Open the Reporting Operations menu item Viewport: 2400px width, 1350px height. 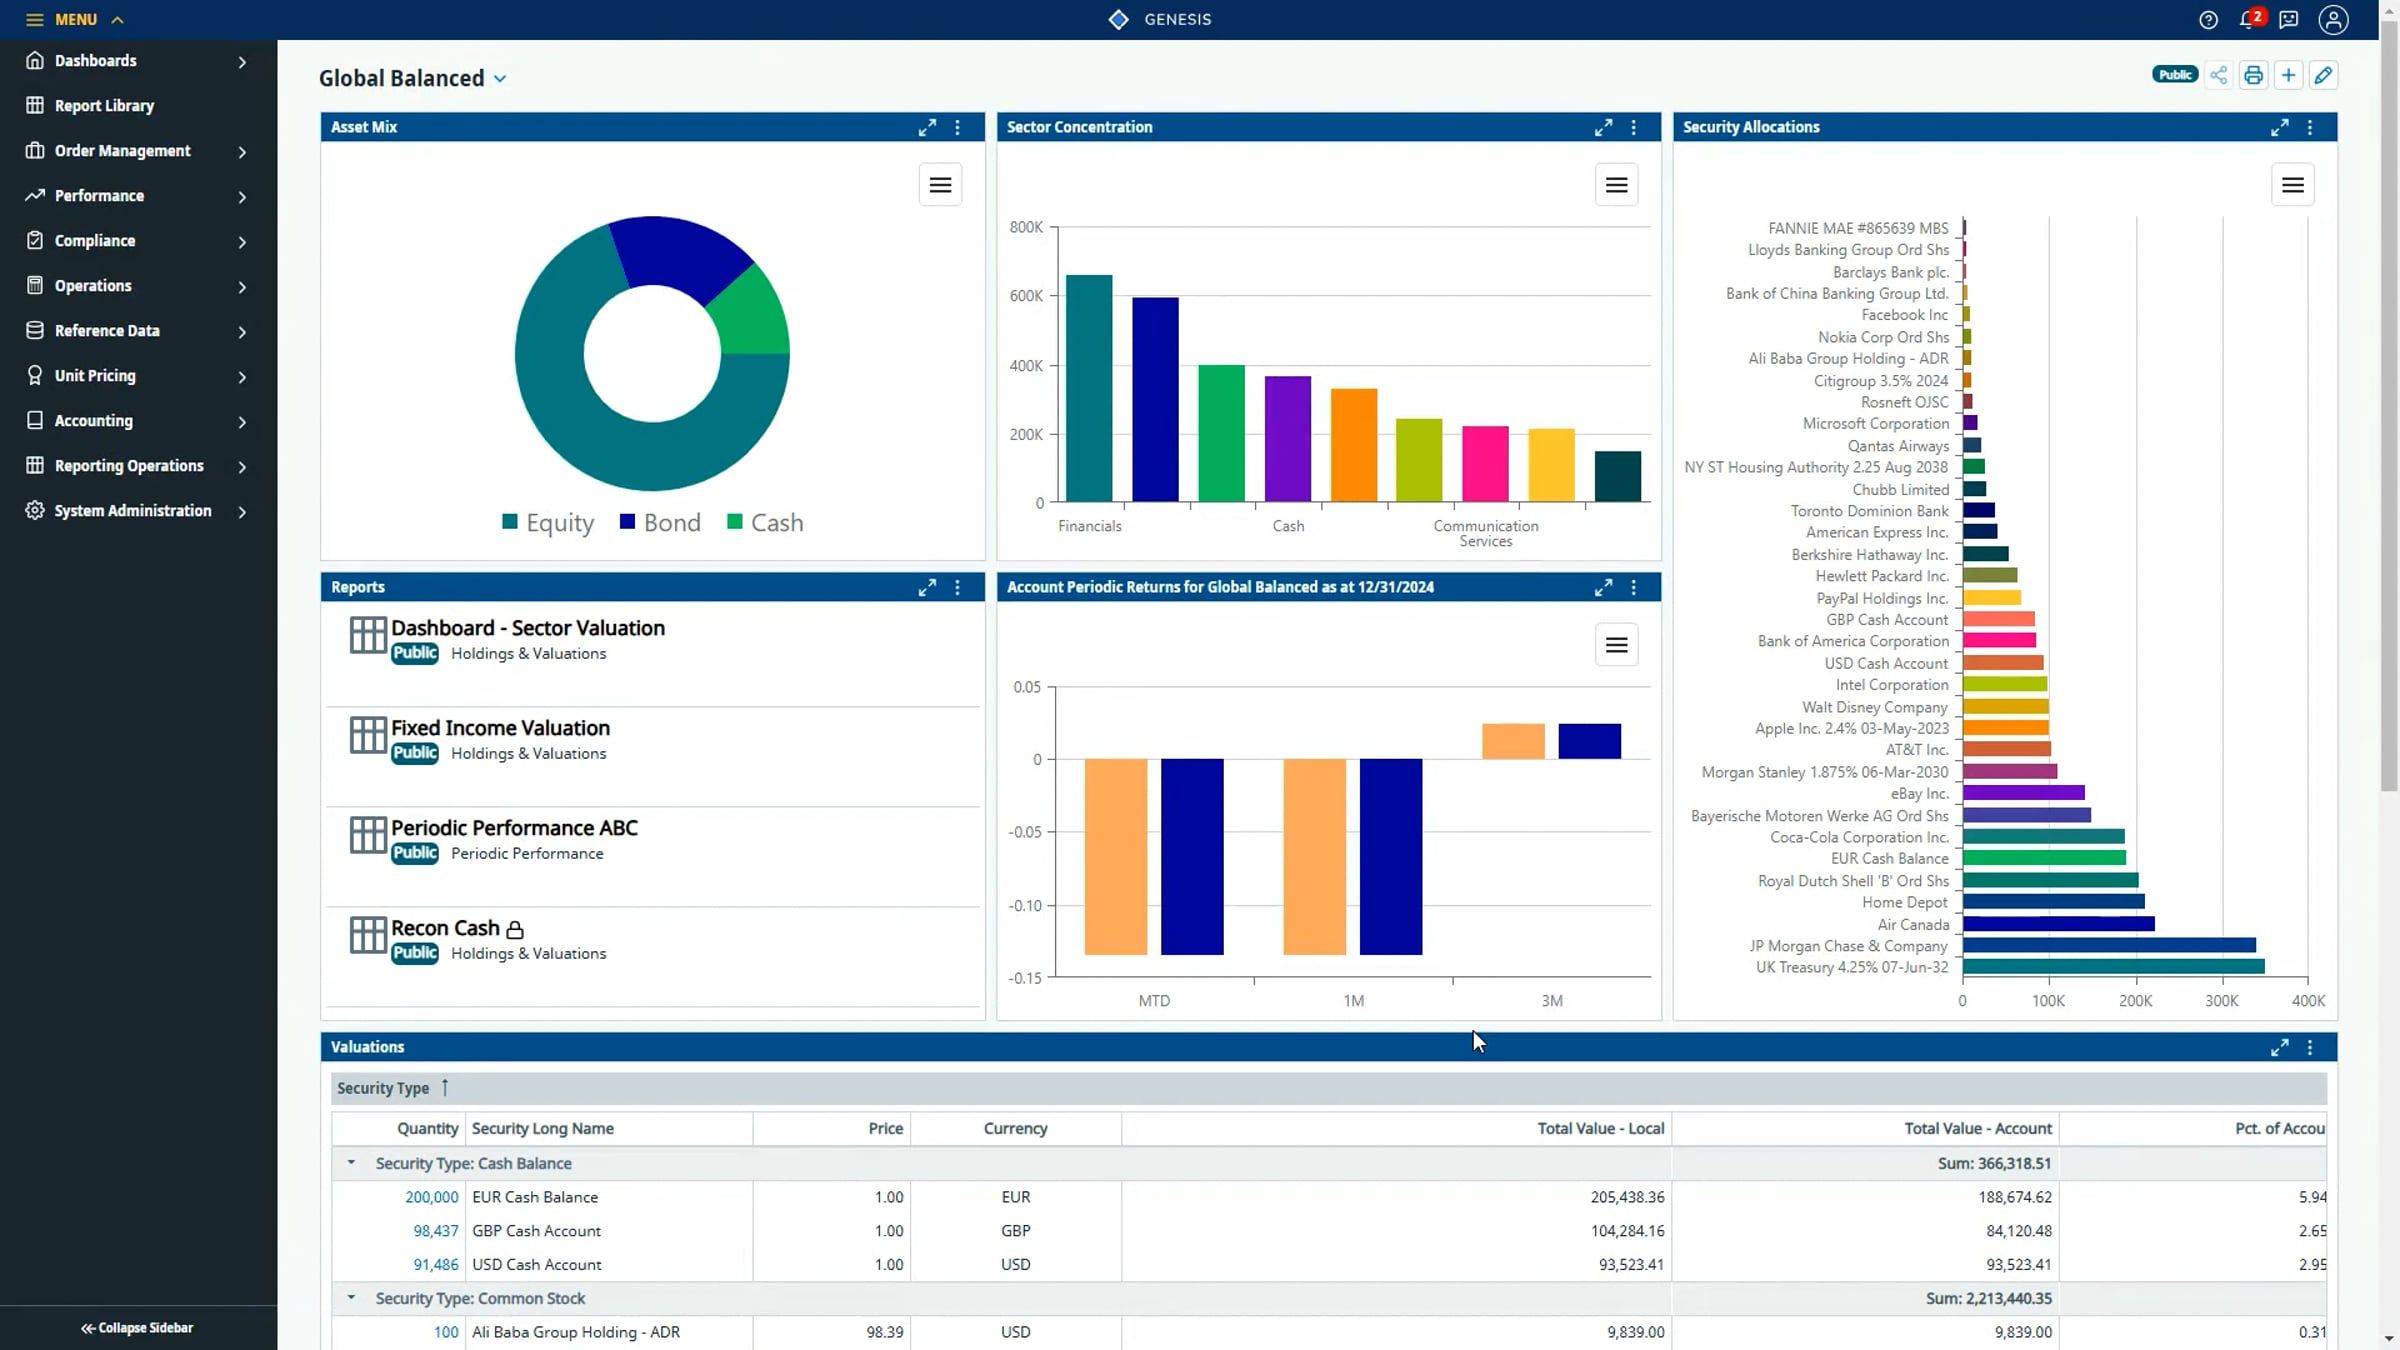pos(129,465)
